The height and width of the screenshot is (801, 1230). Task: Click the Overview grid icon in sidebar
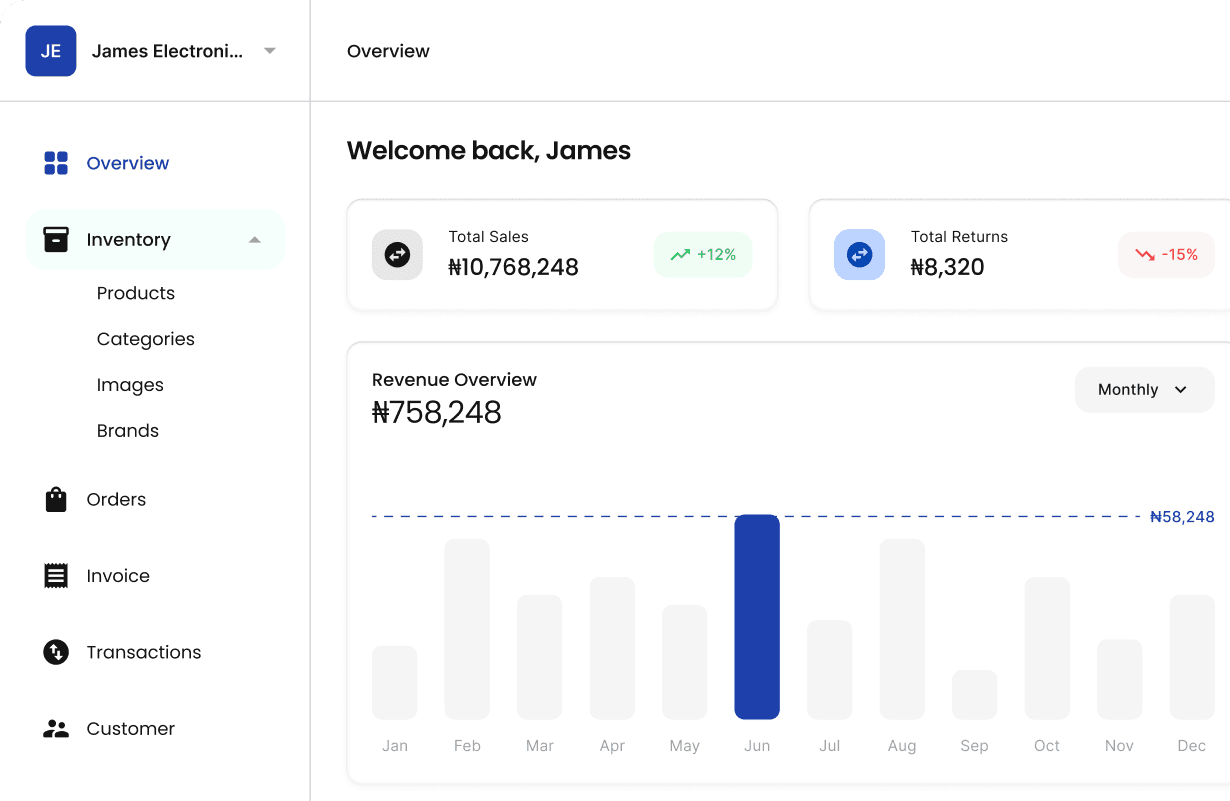tap(56, 163)
